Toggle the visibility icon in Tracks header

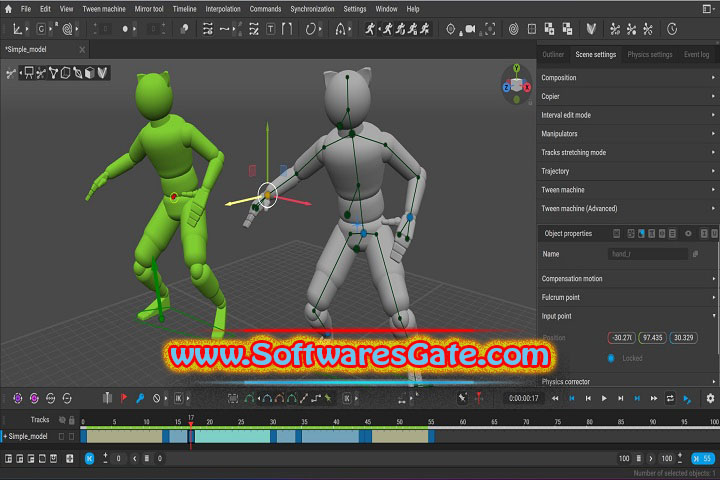(62, 419)
